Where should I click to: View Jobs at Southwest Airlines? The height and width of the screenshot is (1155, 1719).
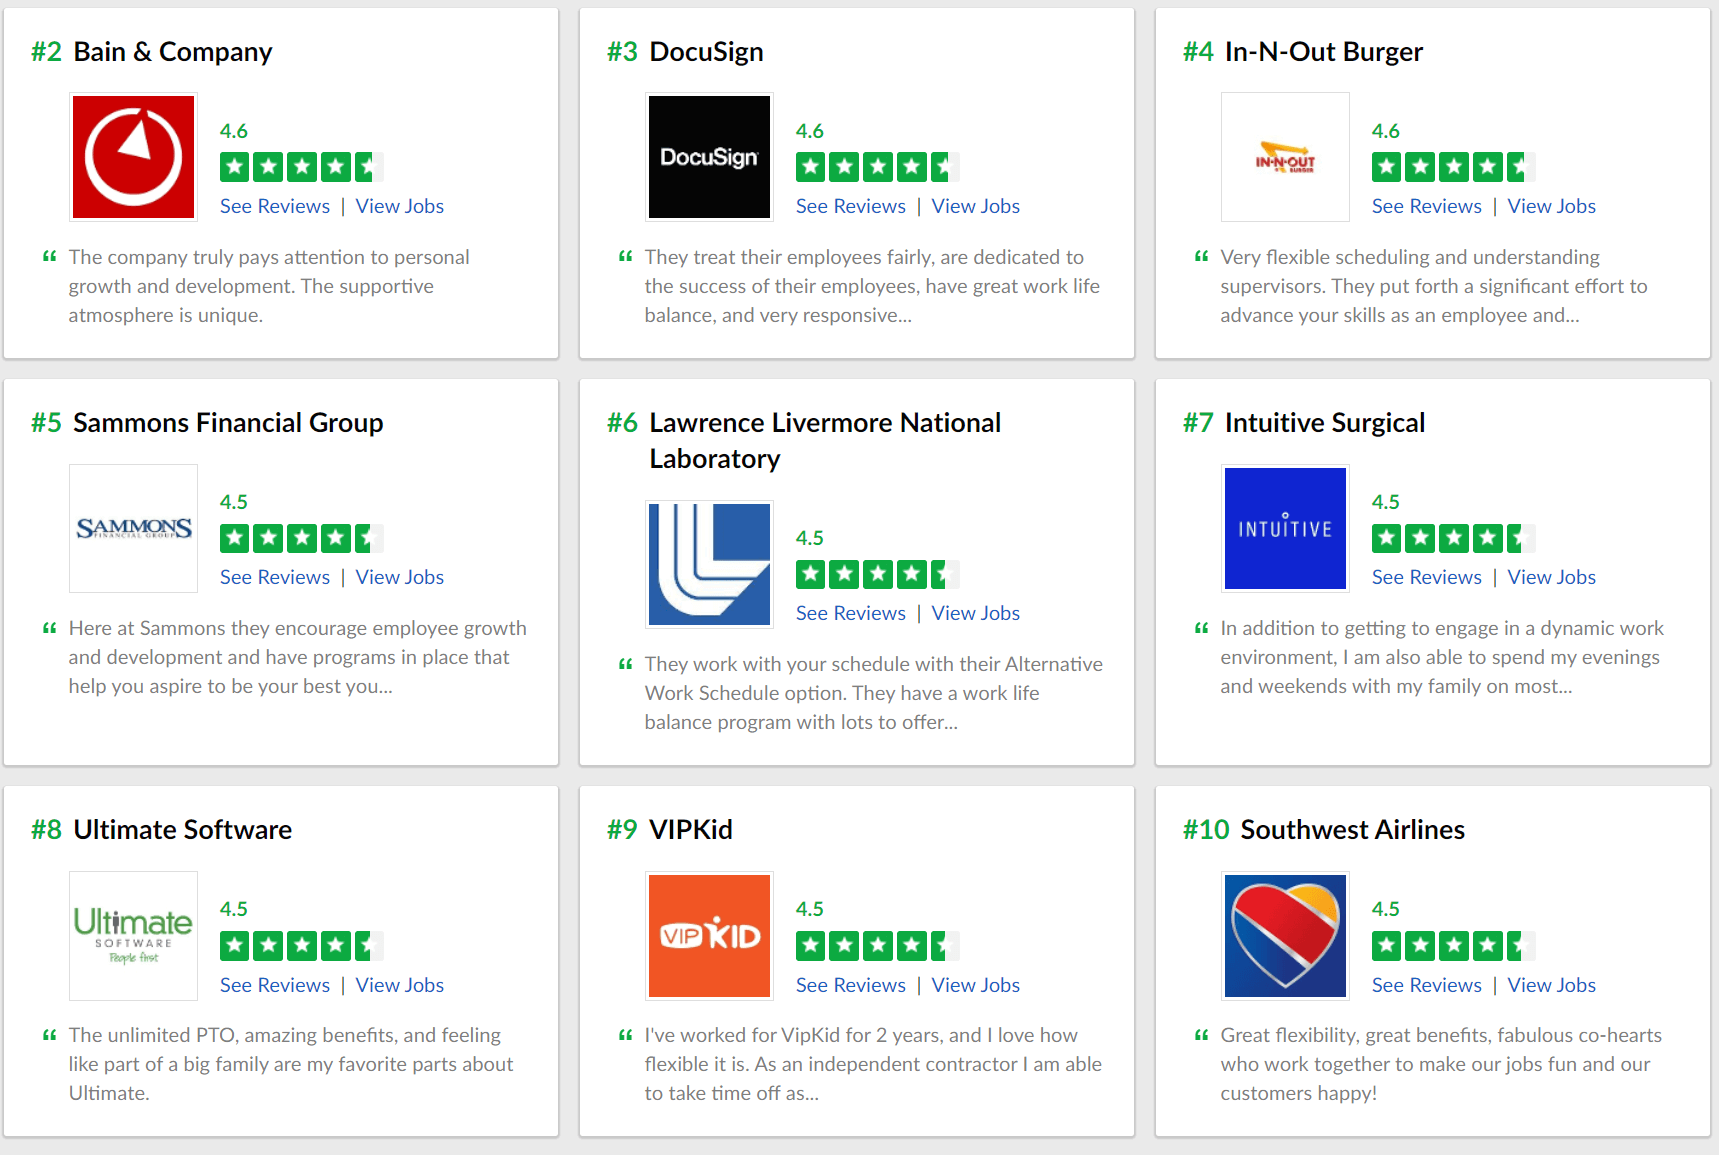tap(1551, 985)
